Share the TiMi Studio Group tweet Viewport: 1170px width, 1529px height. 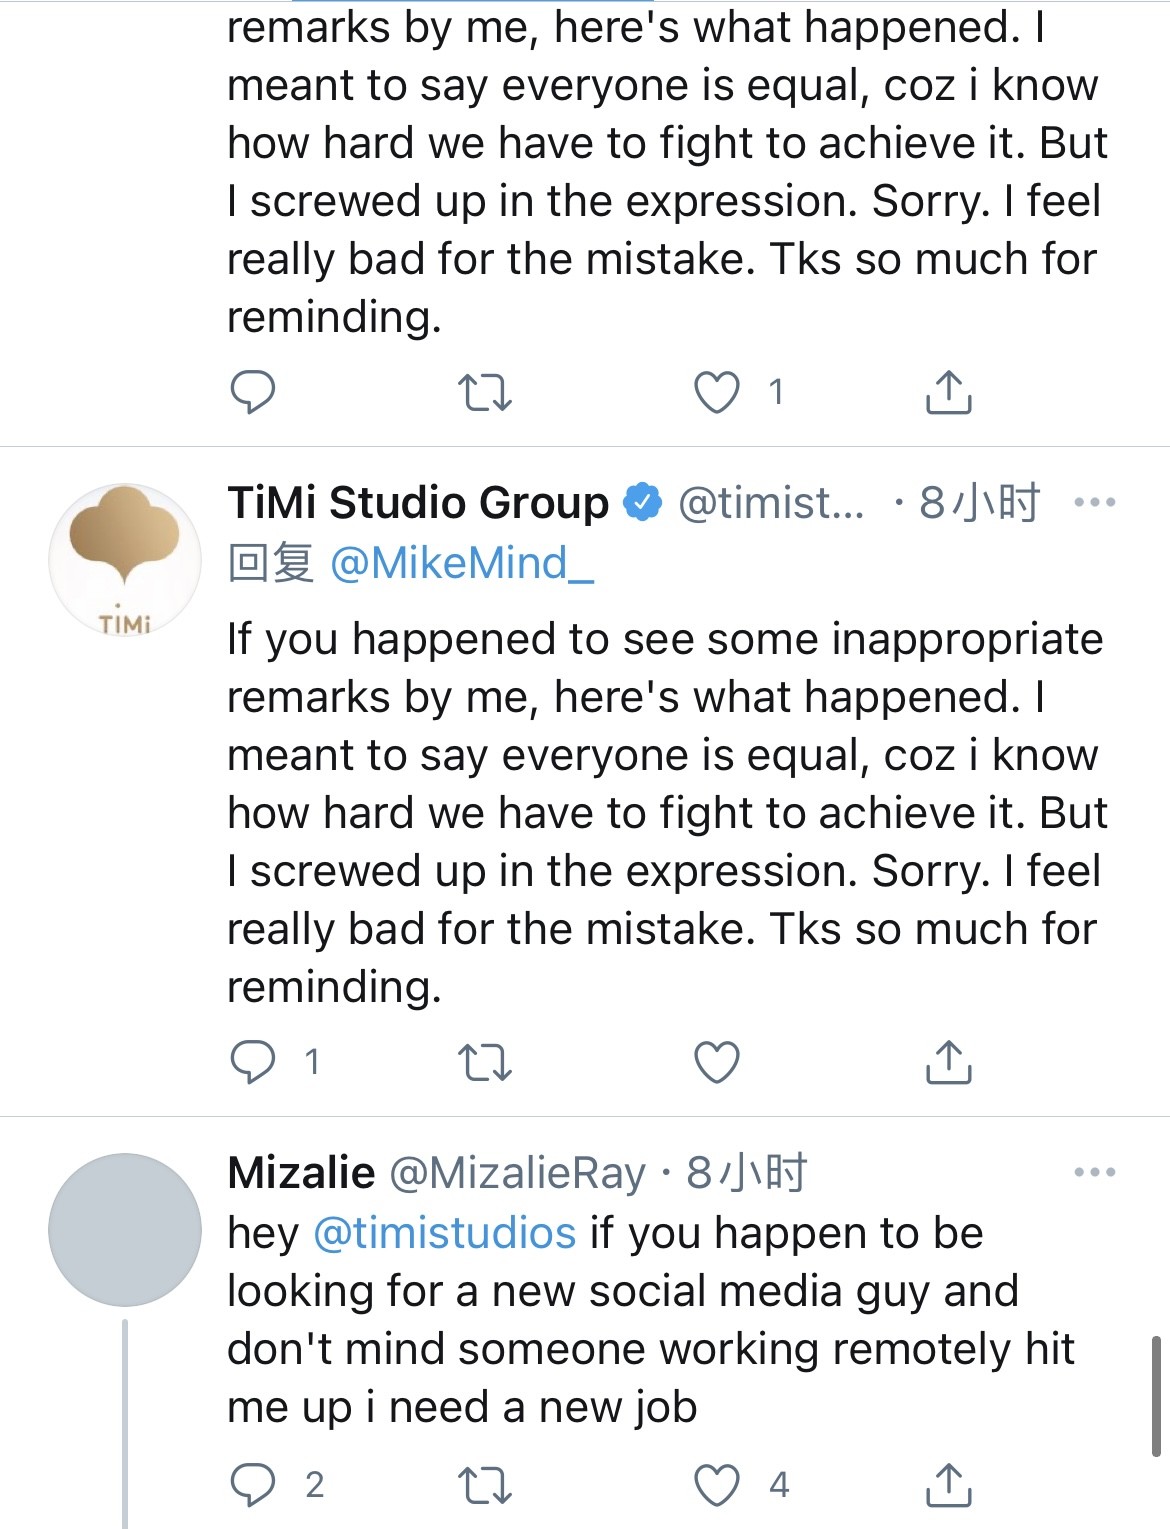[948, 1062]
